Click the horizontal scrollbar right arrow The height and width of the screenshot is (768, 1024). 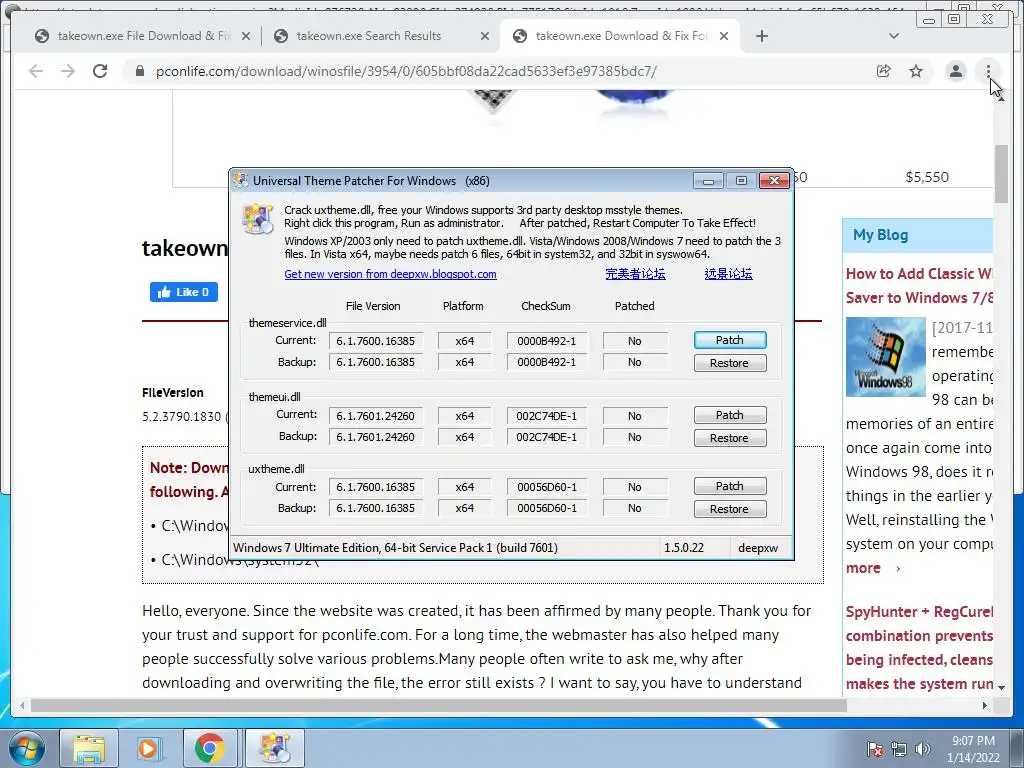click(985, 705)
